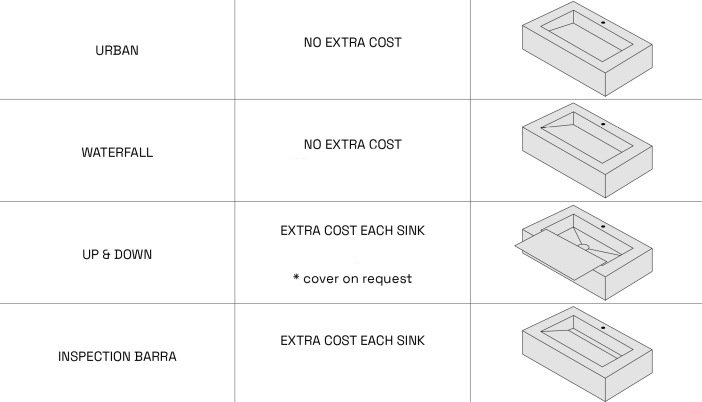Image resolution: width=702 pixels, height=402 pixels.
Task: Choose the INSPECTION BARRA model label
Action: click(x=117, y=356)
